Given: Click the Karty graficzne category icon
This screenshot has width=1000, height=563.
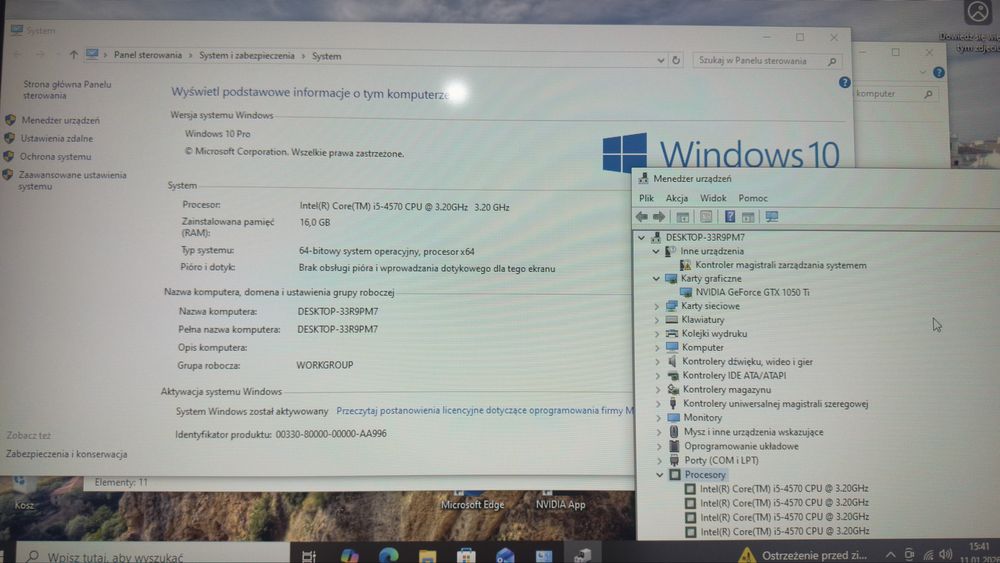Looking at the screenshot, I should click(x=671, y=279).
